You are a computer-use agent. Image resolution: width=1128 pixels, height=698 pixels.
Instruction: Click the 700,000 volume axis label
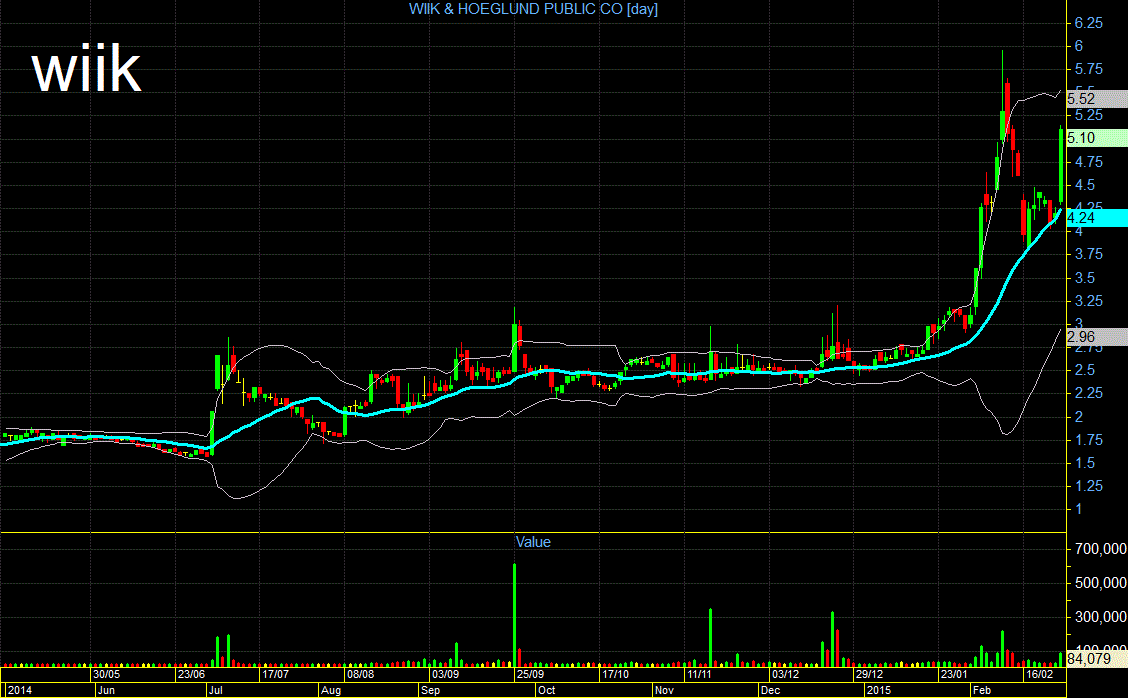(x=1101, y=549)
